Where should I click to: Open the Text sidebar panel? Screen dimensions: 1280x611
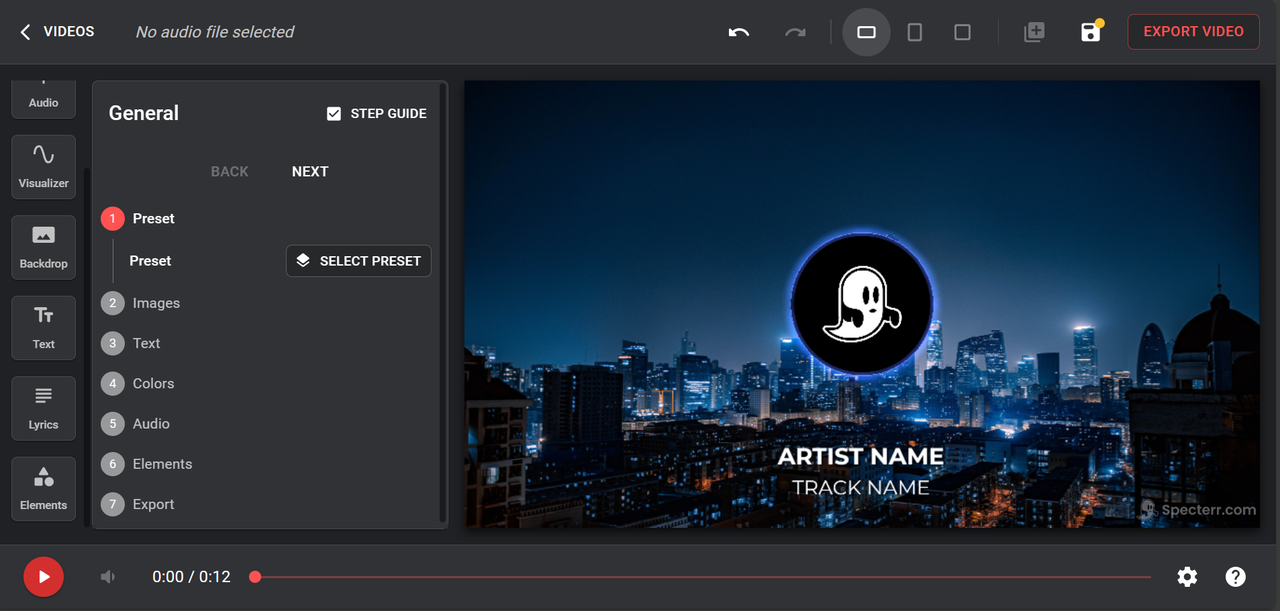[44, 328]
